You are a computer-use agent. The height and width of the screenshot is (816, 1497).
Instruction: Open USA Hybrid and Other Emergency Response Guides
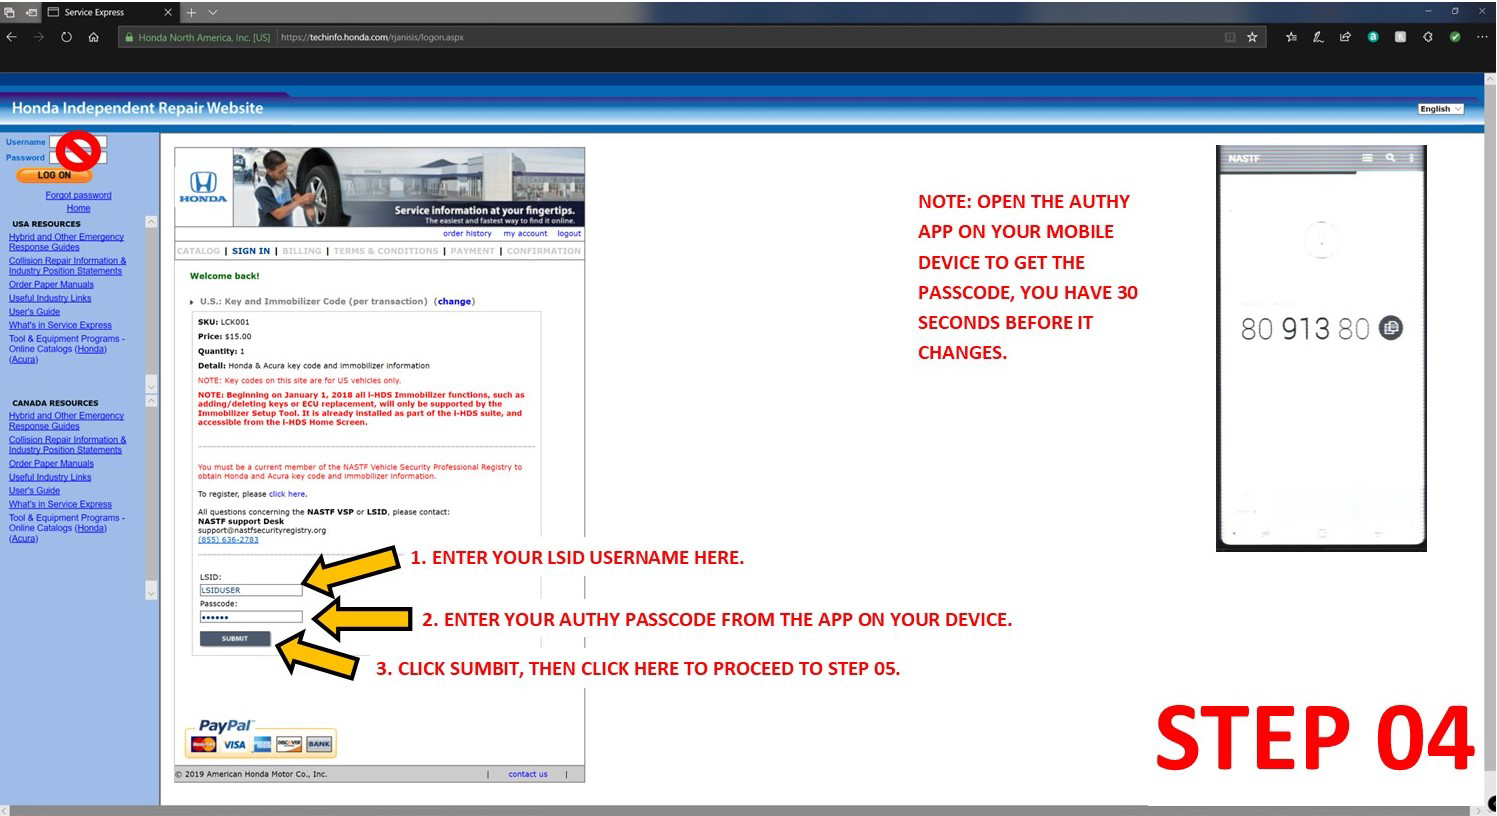[66, 242]
